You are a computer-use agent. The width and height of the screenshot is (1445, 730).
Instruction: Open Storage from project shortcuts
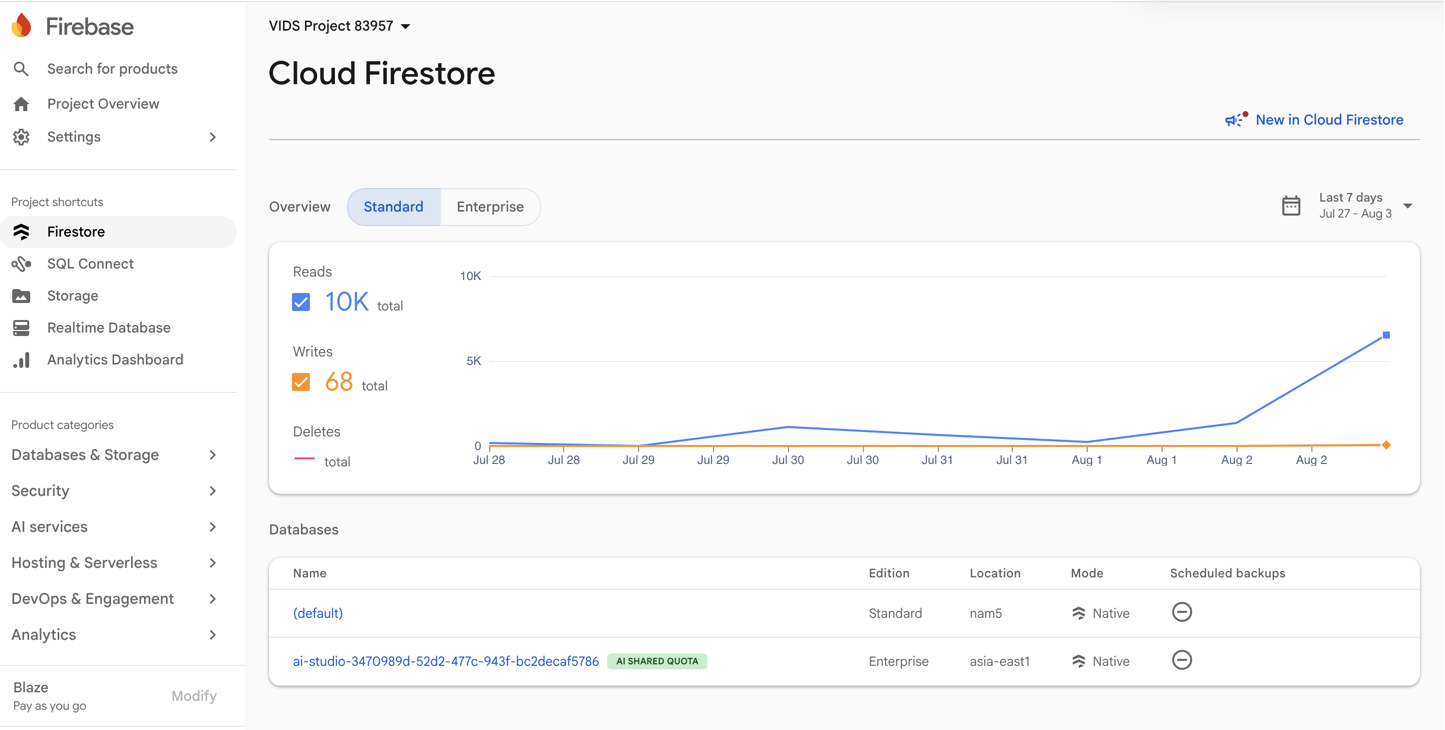tap(73, 296)
